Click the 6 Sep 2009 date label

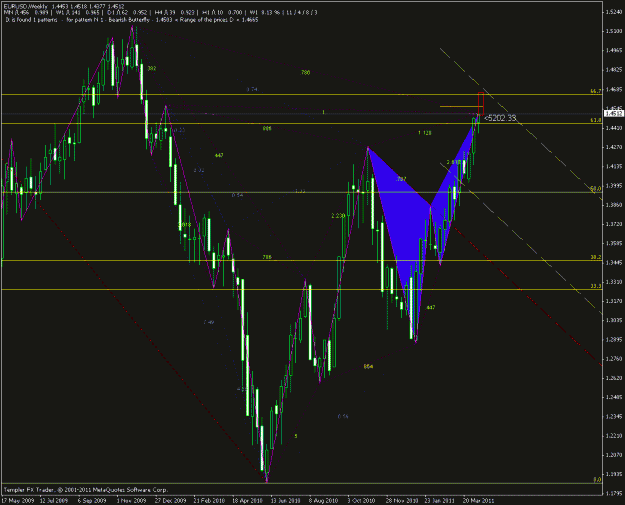(92, 501)
